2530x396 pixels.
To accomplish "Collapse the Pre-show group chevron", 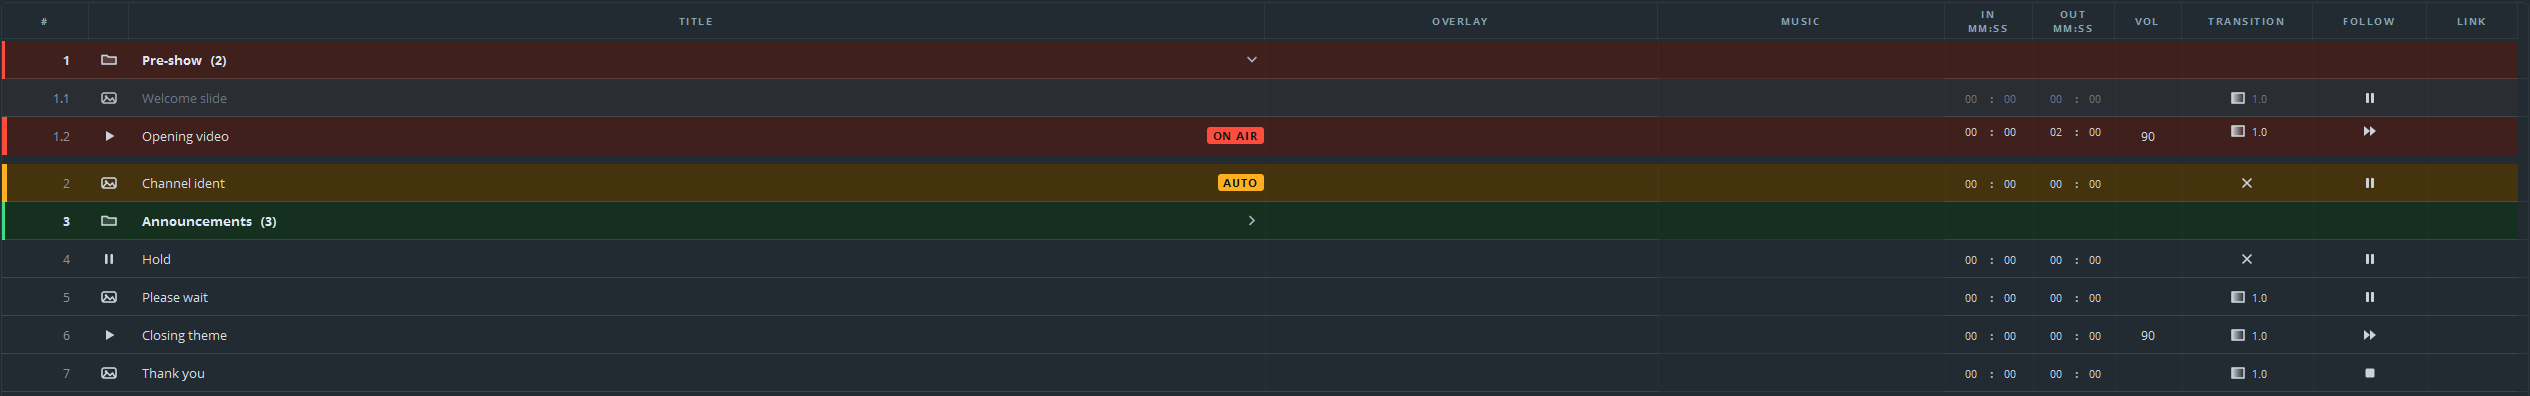I will pyautogui.click(x=1251, y=60).
